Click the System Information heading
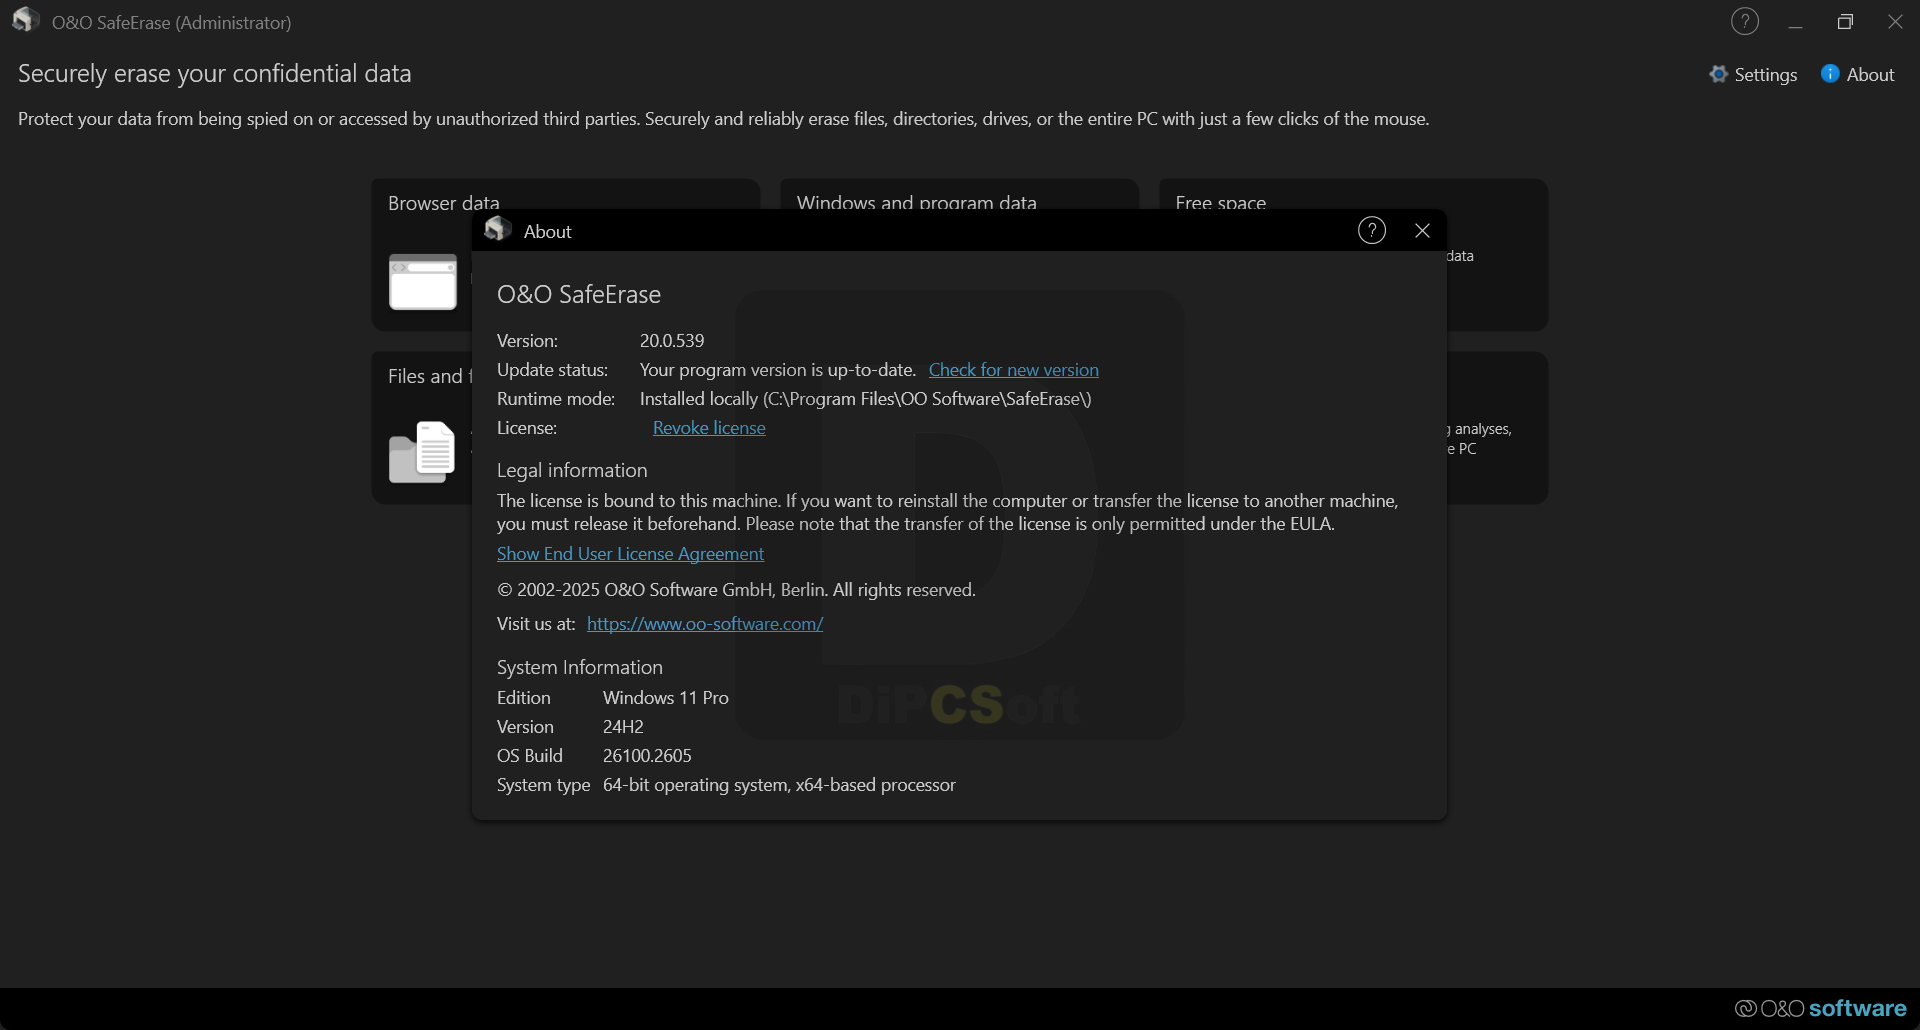 [580, 667]
